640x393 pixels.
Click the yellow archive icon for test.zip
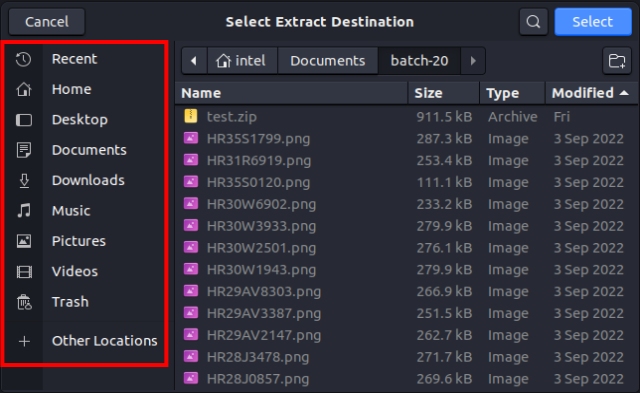click(191, 116)
